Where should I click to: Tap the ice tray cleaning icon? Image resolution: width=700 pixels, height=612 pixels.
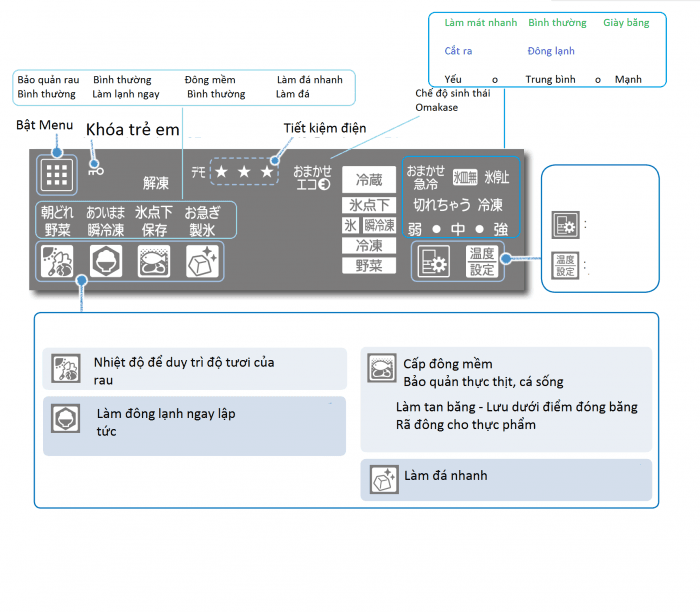click(465, 177)
